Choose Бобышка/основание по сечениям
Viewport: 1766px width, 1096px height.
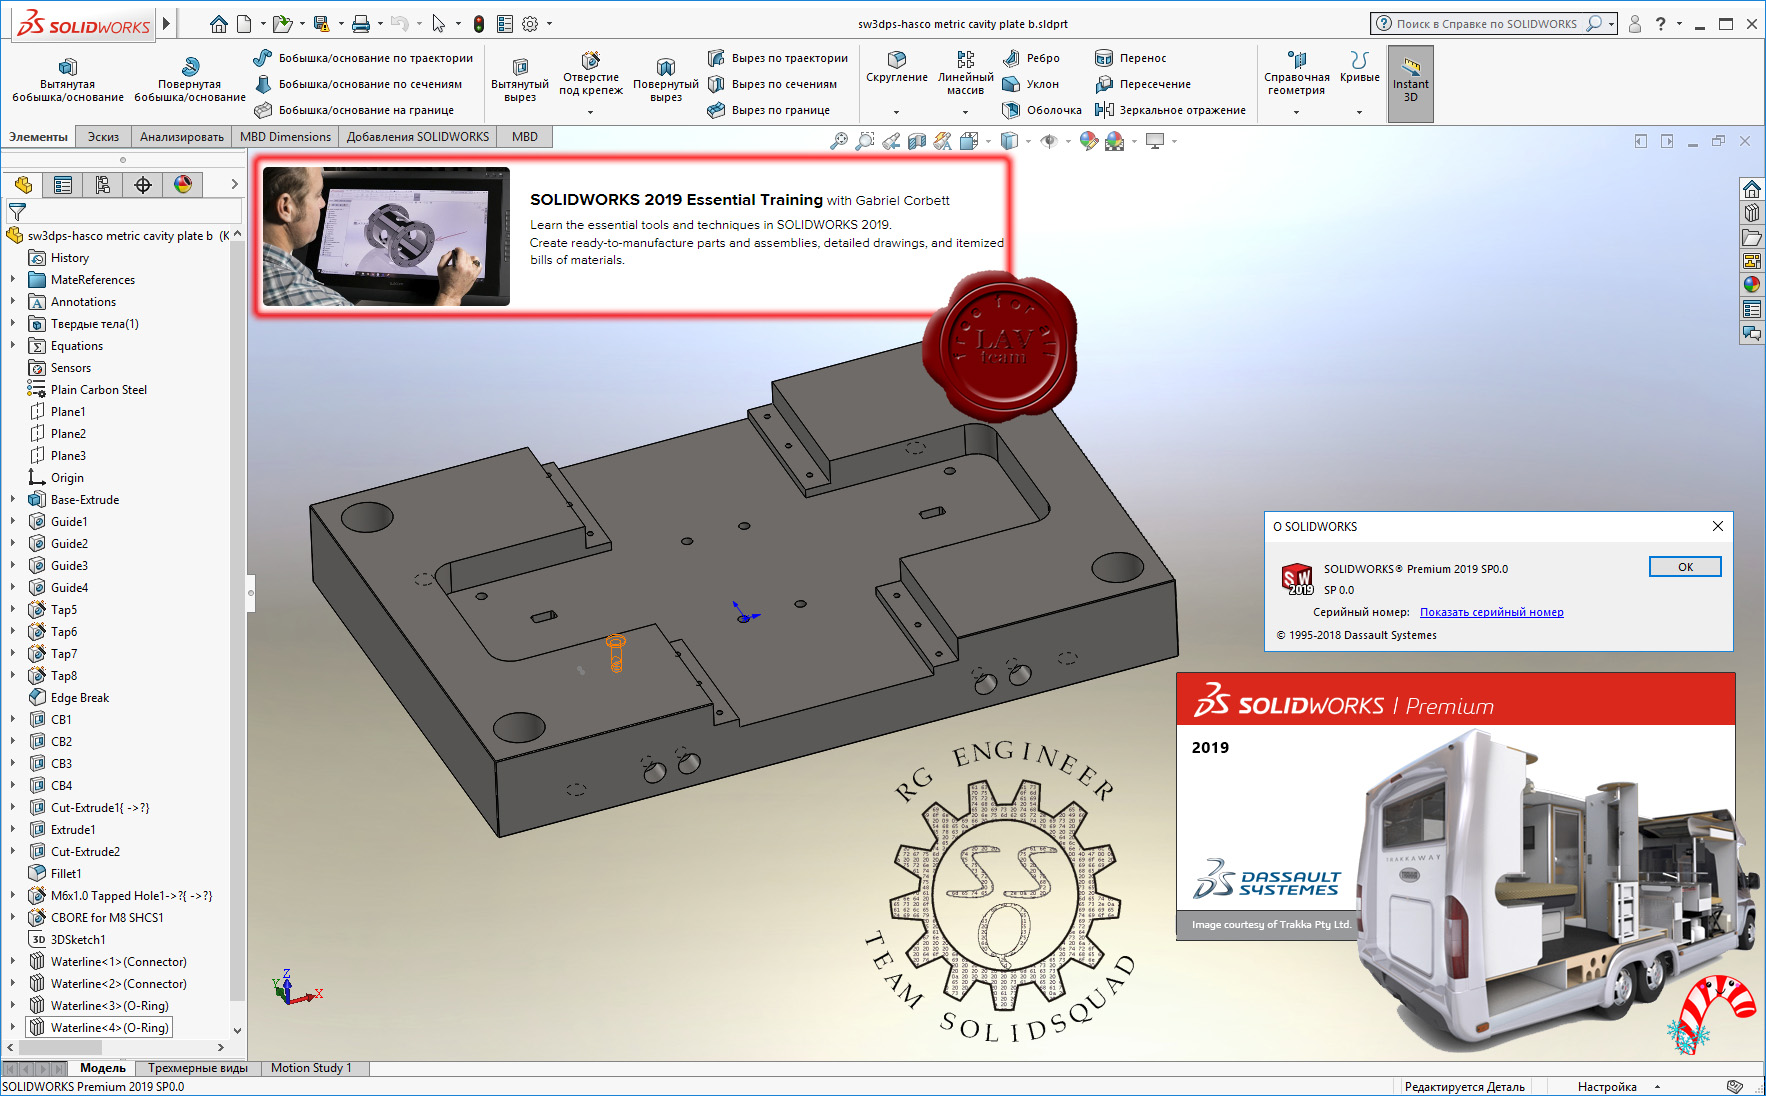pyautogui.click(x=358, y=84)
